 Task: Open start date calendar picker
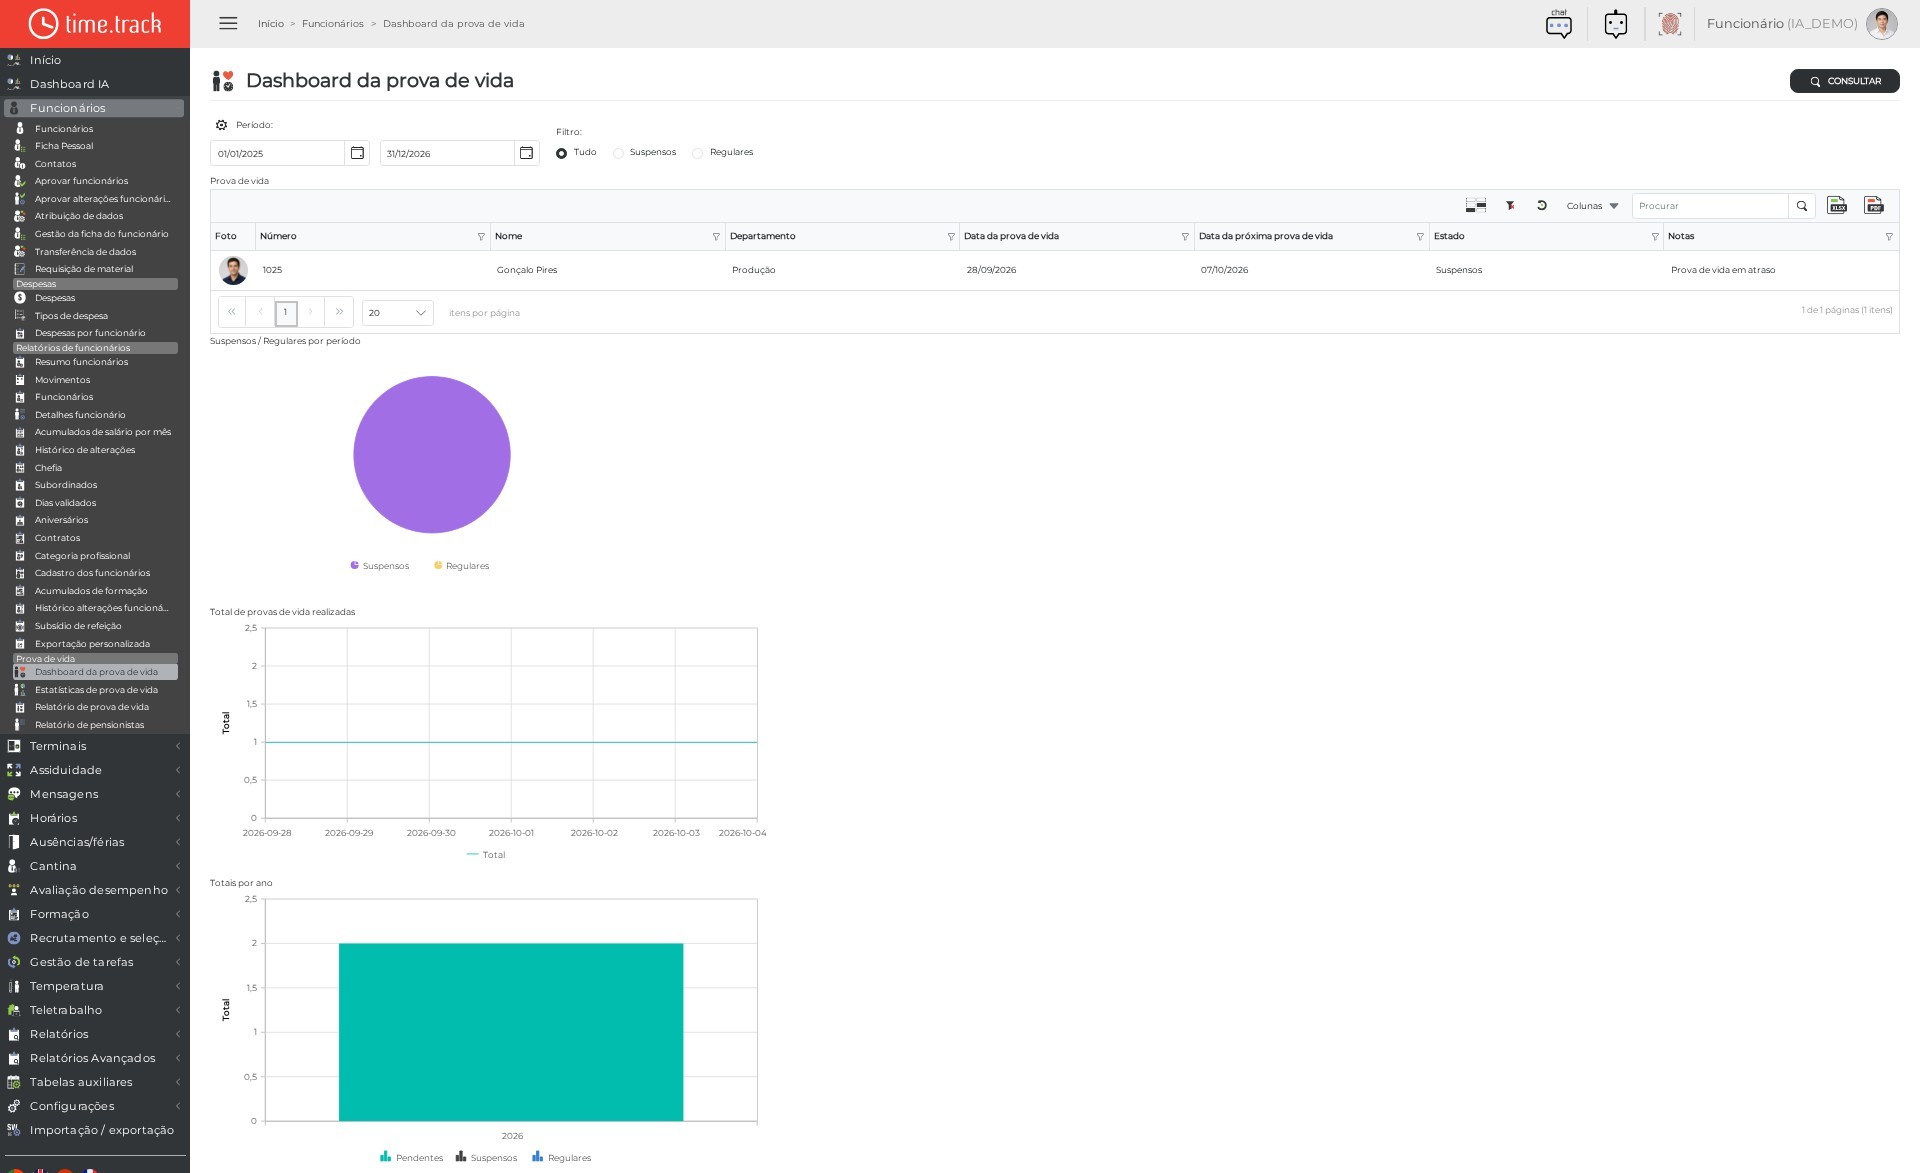(x=357, y=153)
